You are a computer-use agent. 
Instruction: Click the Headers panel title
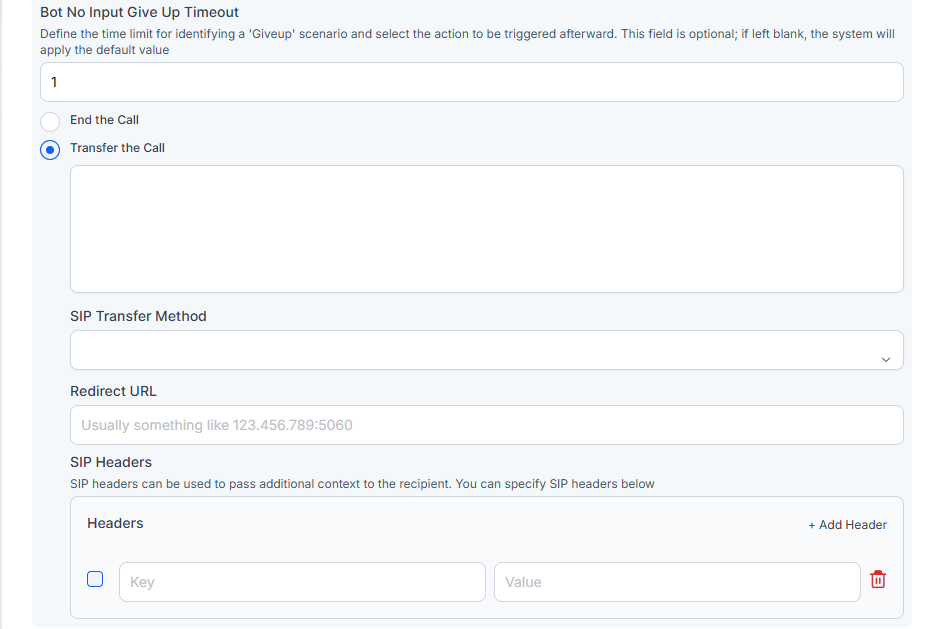(x=115, y=523)
